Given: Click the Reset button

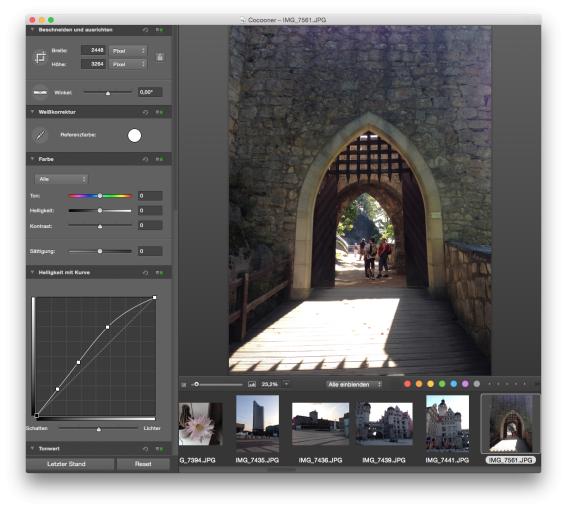Looking at the screenshot, I should 143,464.
